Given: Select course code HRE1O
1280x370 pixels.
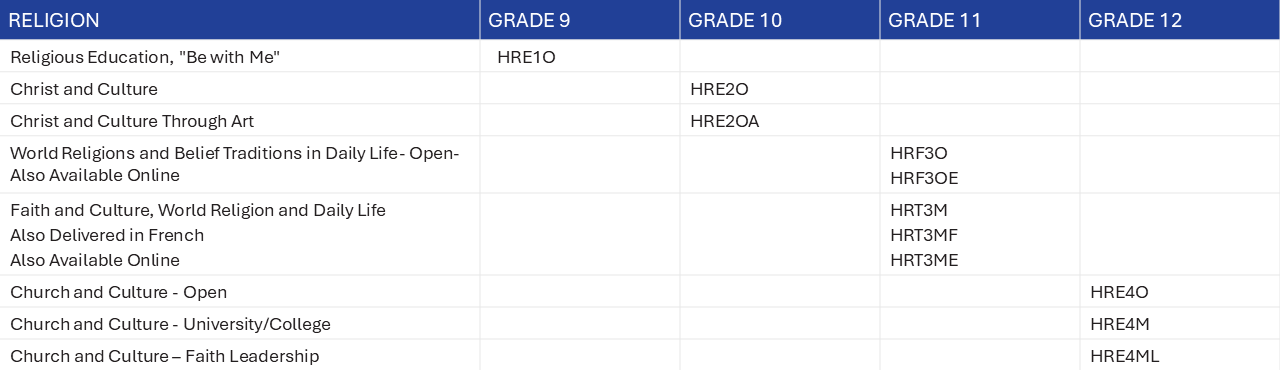Looking at the screenshot, I should click(x=526, y=57).
